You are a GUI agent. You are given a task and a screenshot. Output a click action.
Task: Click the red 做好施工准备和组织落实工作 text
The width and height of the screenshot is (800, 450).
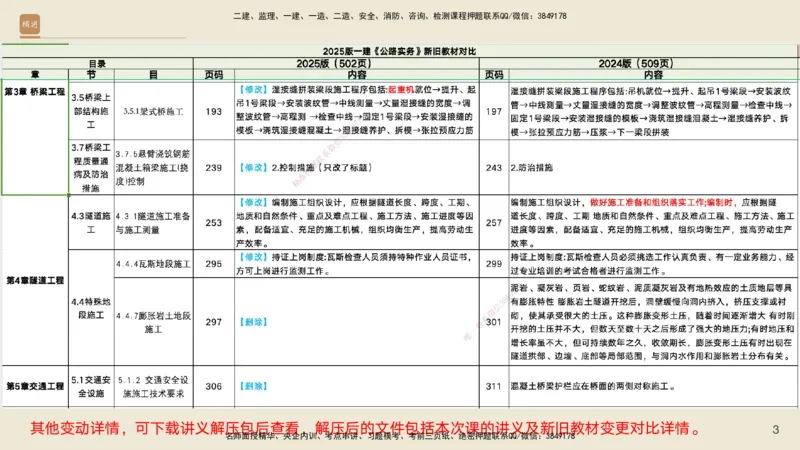pyautogui.click(x=647, y=203)
